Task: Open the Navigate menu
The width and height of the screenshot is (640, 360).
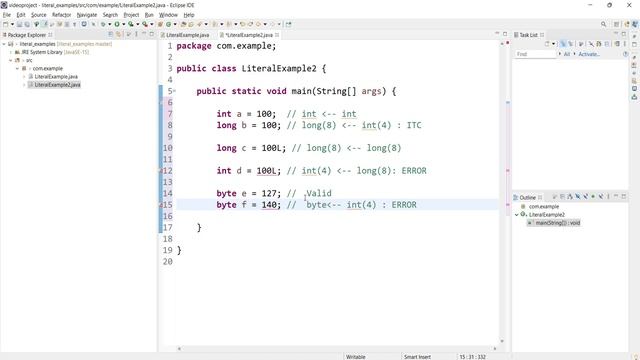Action: 87,15
